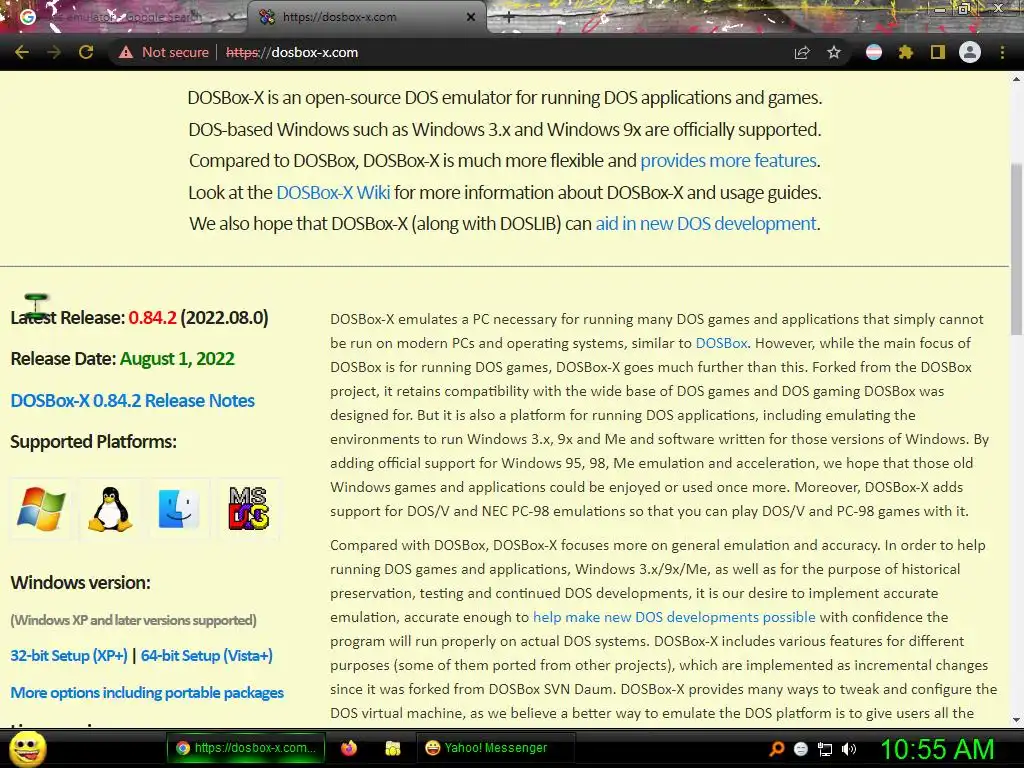Click the scrollbar down arrow
Screen dimensions: 1024x768
tap(1016, 720)
